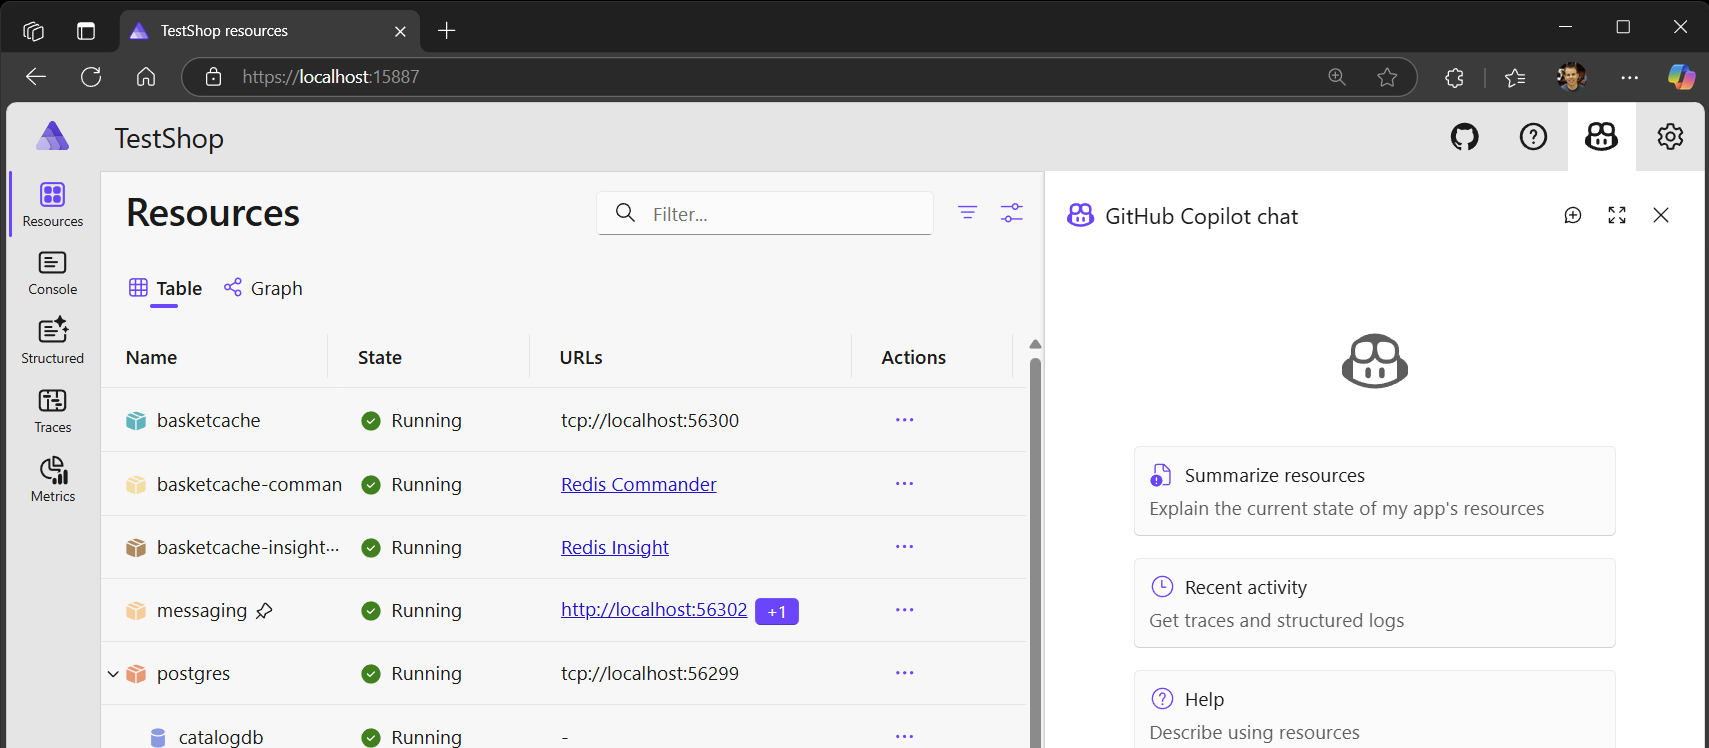The height and width of the screenshot is (748, 1709).
Task: Open the view options sliders icon
Action: pyautogui.click(x=1012, y=212)
